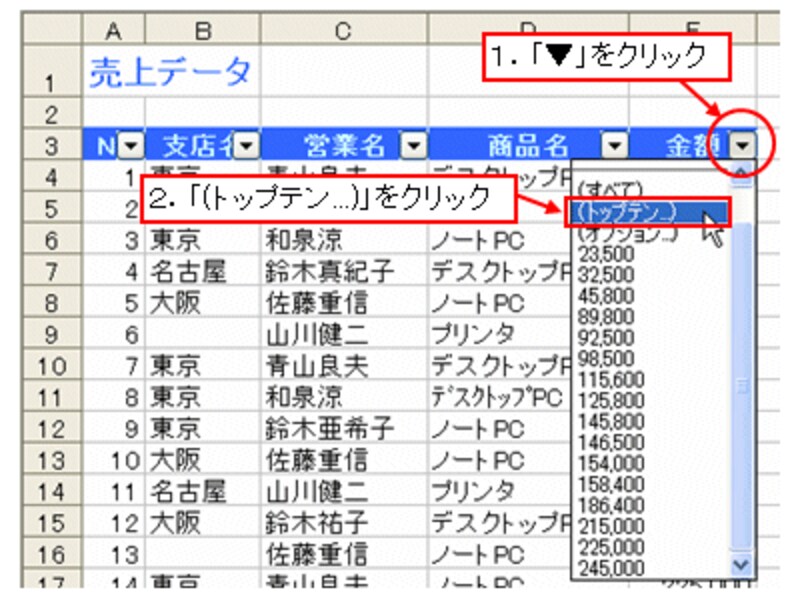Select value 125,800 in filter list
Image resolution: width=800 pixels, height=596 pixels.
[611, 400]
